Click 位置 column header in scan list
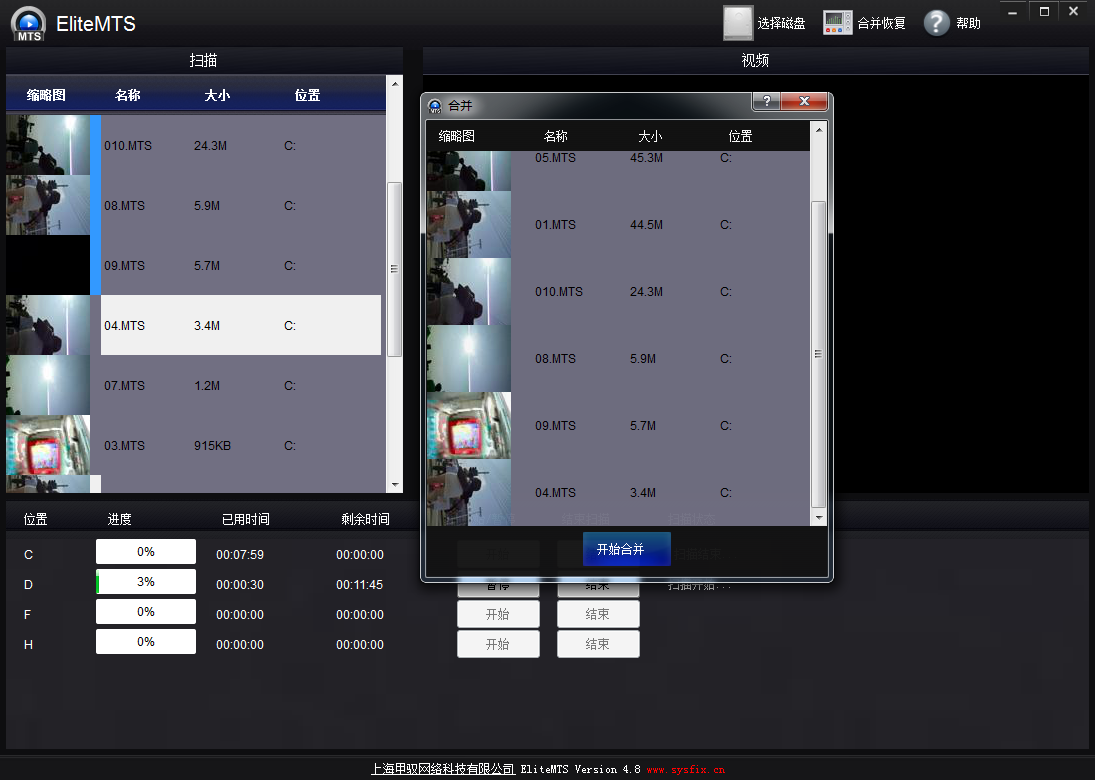 (307, 95)
